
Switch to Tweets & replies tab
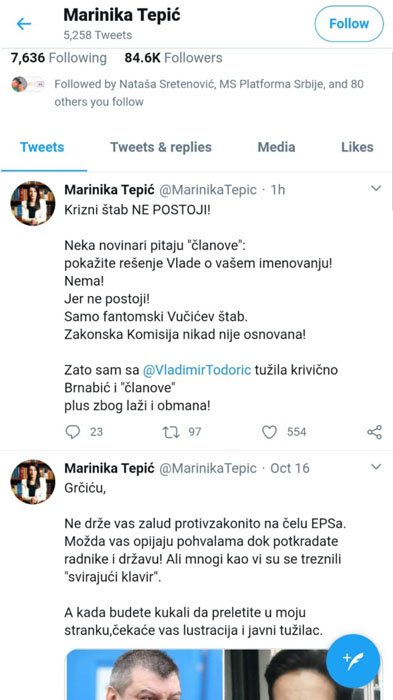[161, 147]
